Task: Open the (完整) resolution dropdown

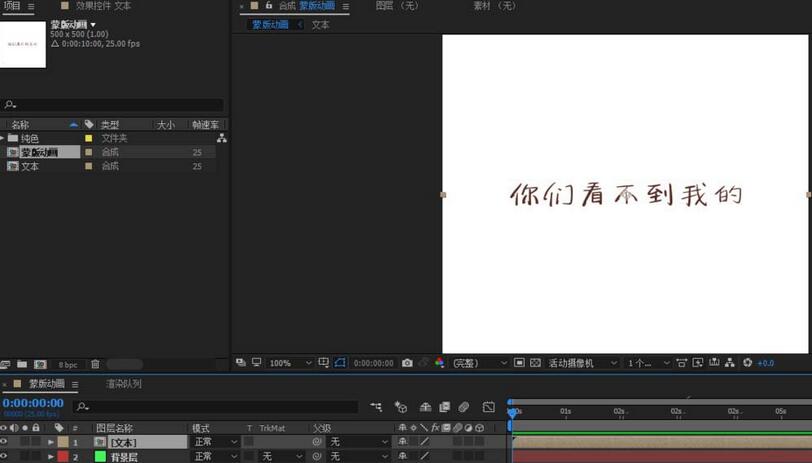Action: 478,363
